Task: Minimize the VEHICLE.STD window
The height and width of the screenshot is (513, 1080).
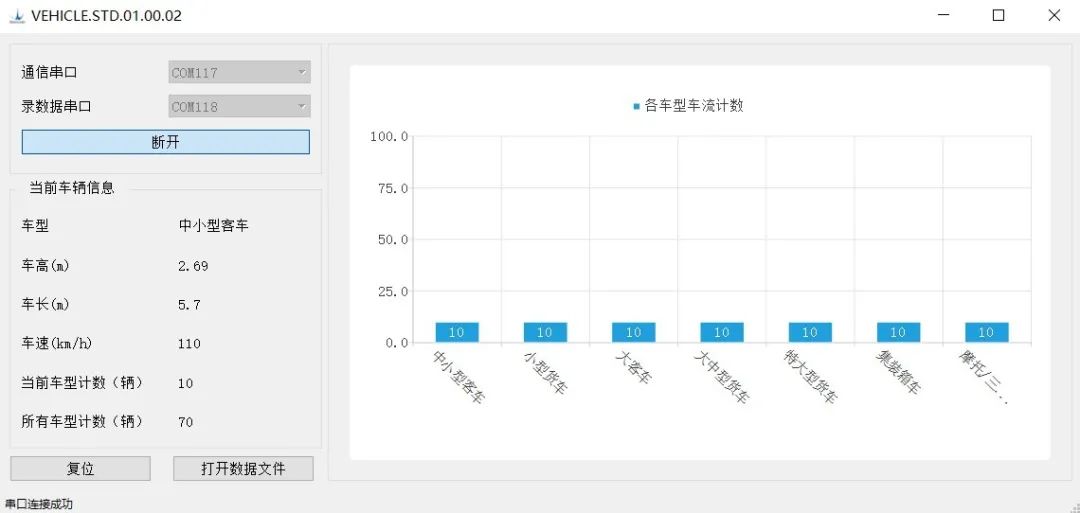Action: (943, 16)
